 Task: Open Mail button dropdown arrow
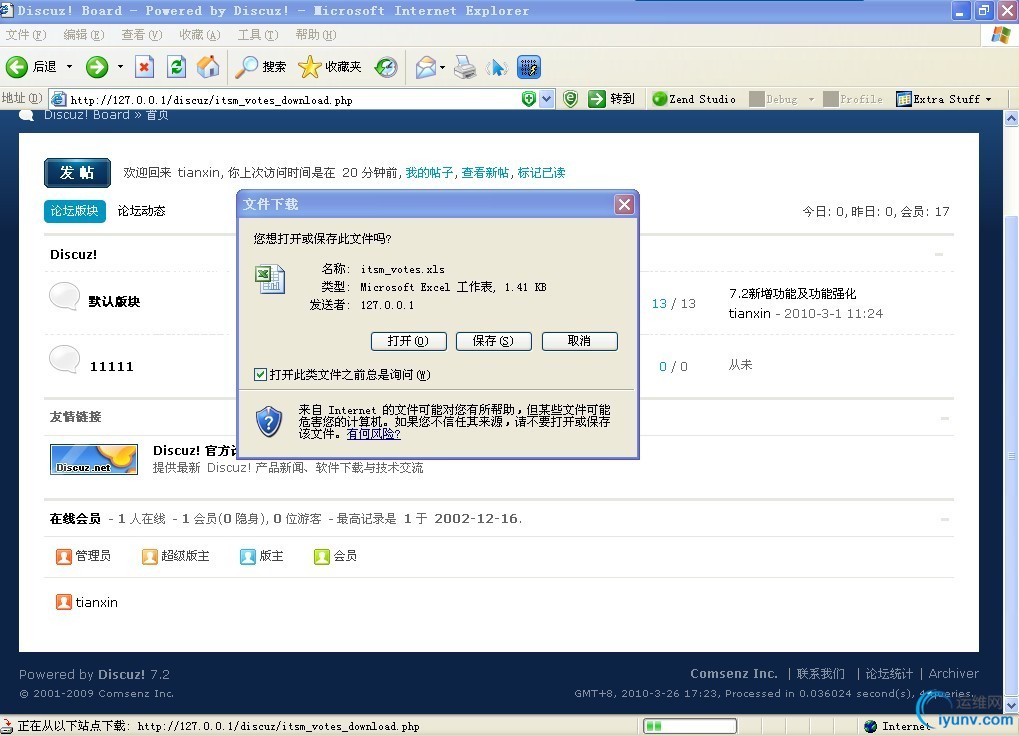tap(443, 67)
